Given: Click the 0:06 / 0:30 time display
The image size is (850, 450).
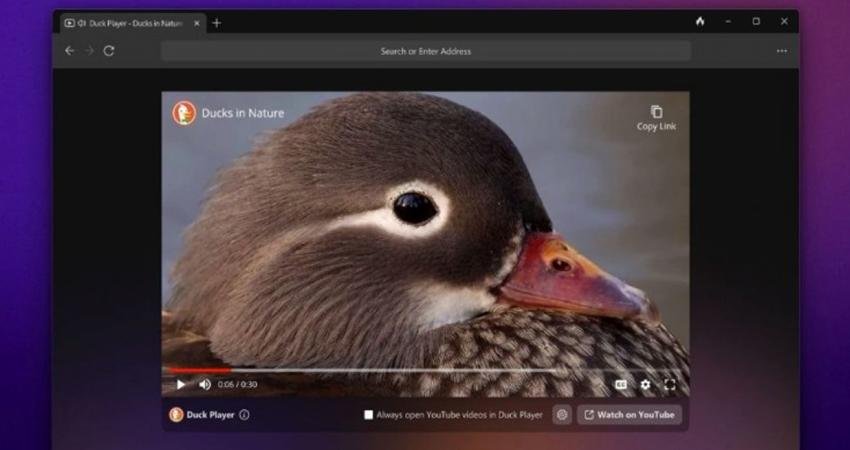Looking at the screenshot, I should (237, 384).
